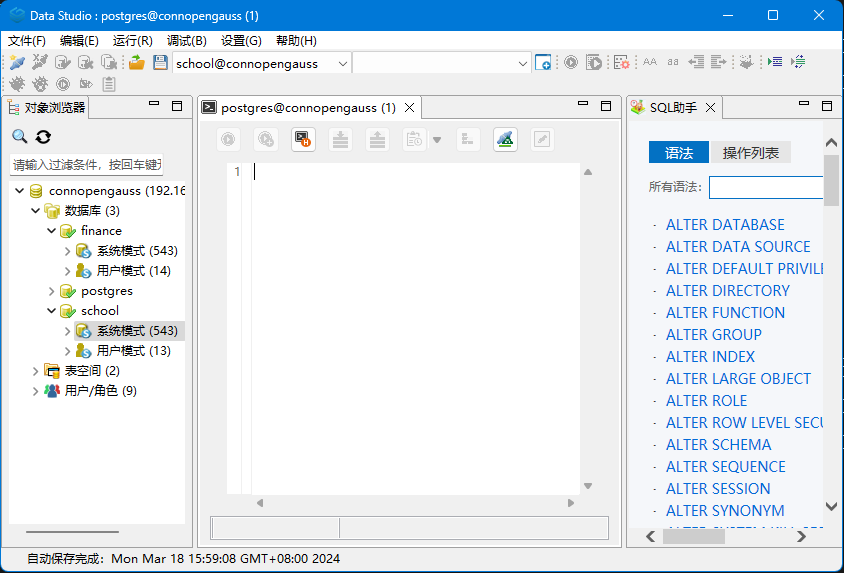
Task: Collapse the finance database node
Action: pos(52,230)
